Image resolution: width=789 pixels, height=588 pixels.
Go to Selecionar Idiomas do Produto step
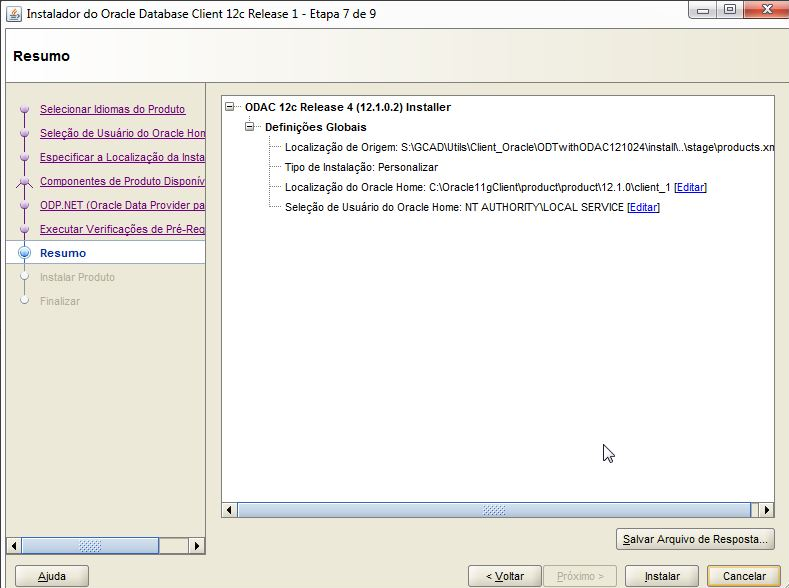112,109
